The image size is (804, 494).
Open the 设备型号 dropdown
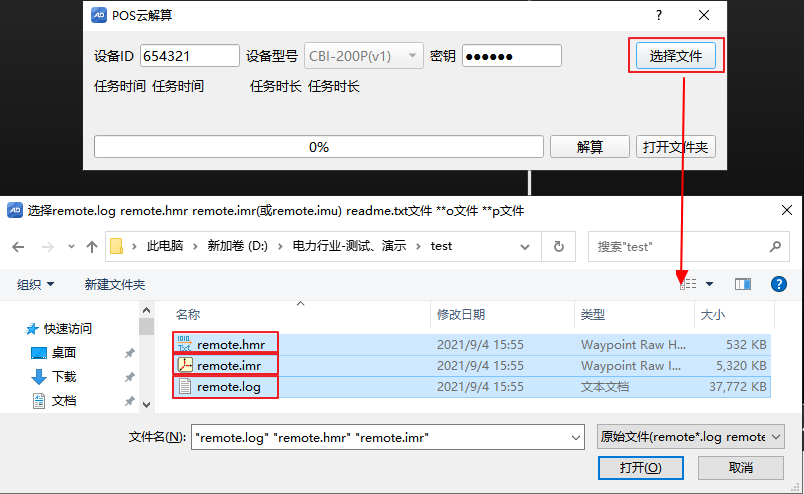pyautogui.click(x=364, y=56)
